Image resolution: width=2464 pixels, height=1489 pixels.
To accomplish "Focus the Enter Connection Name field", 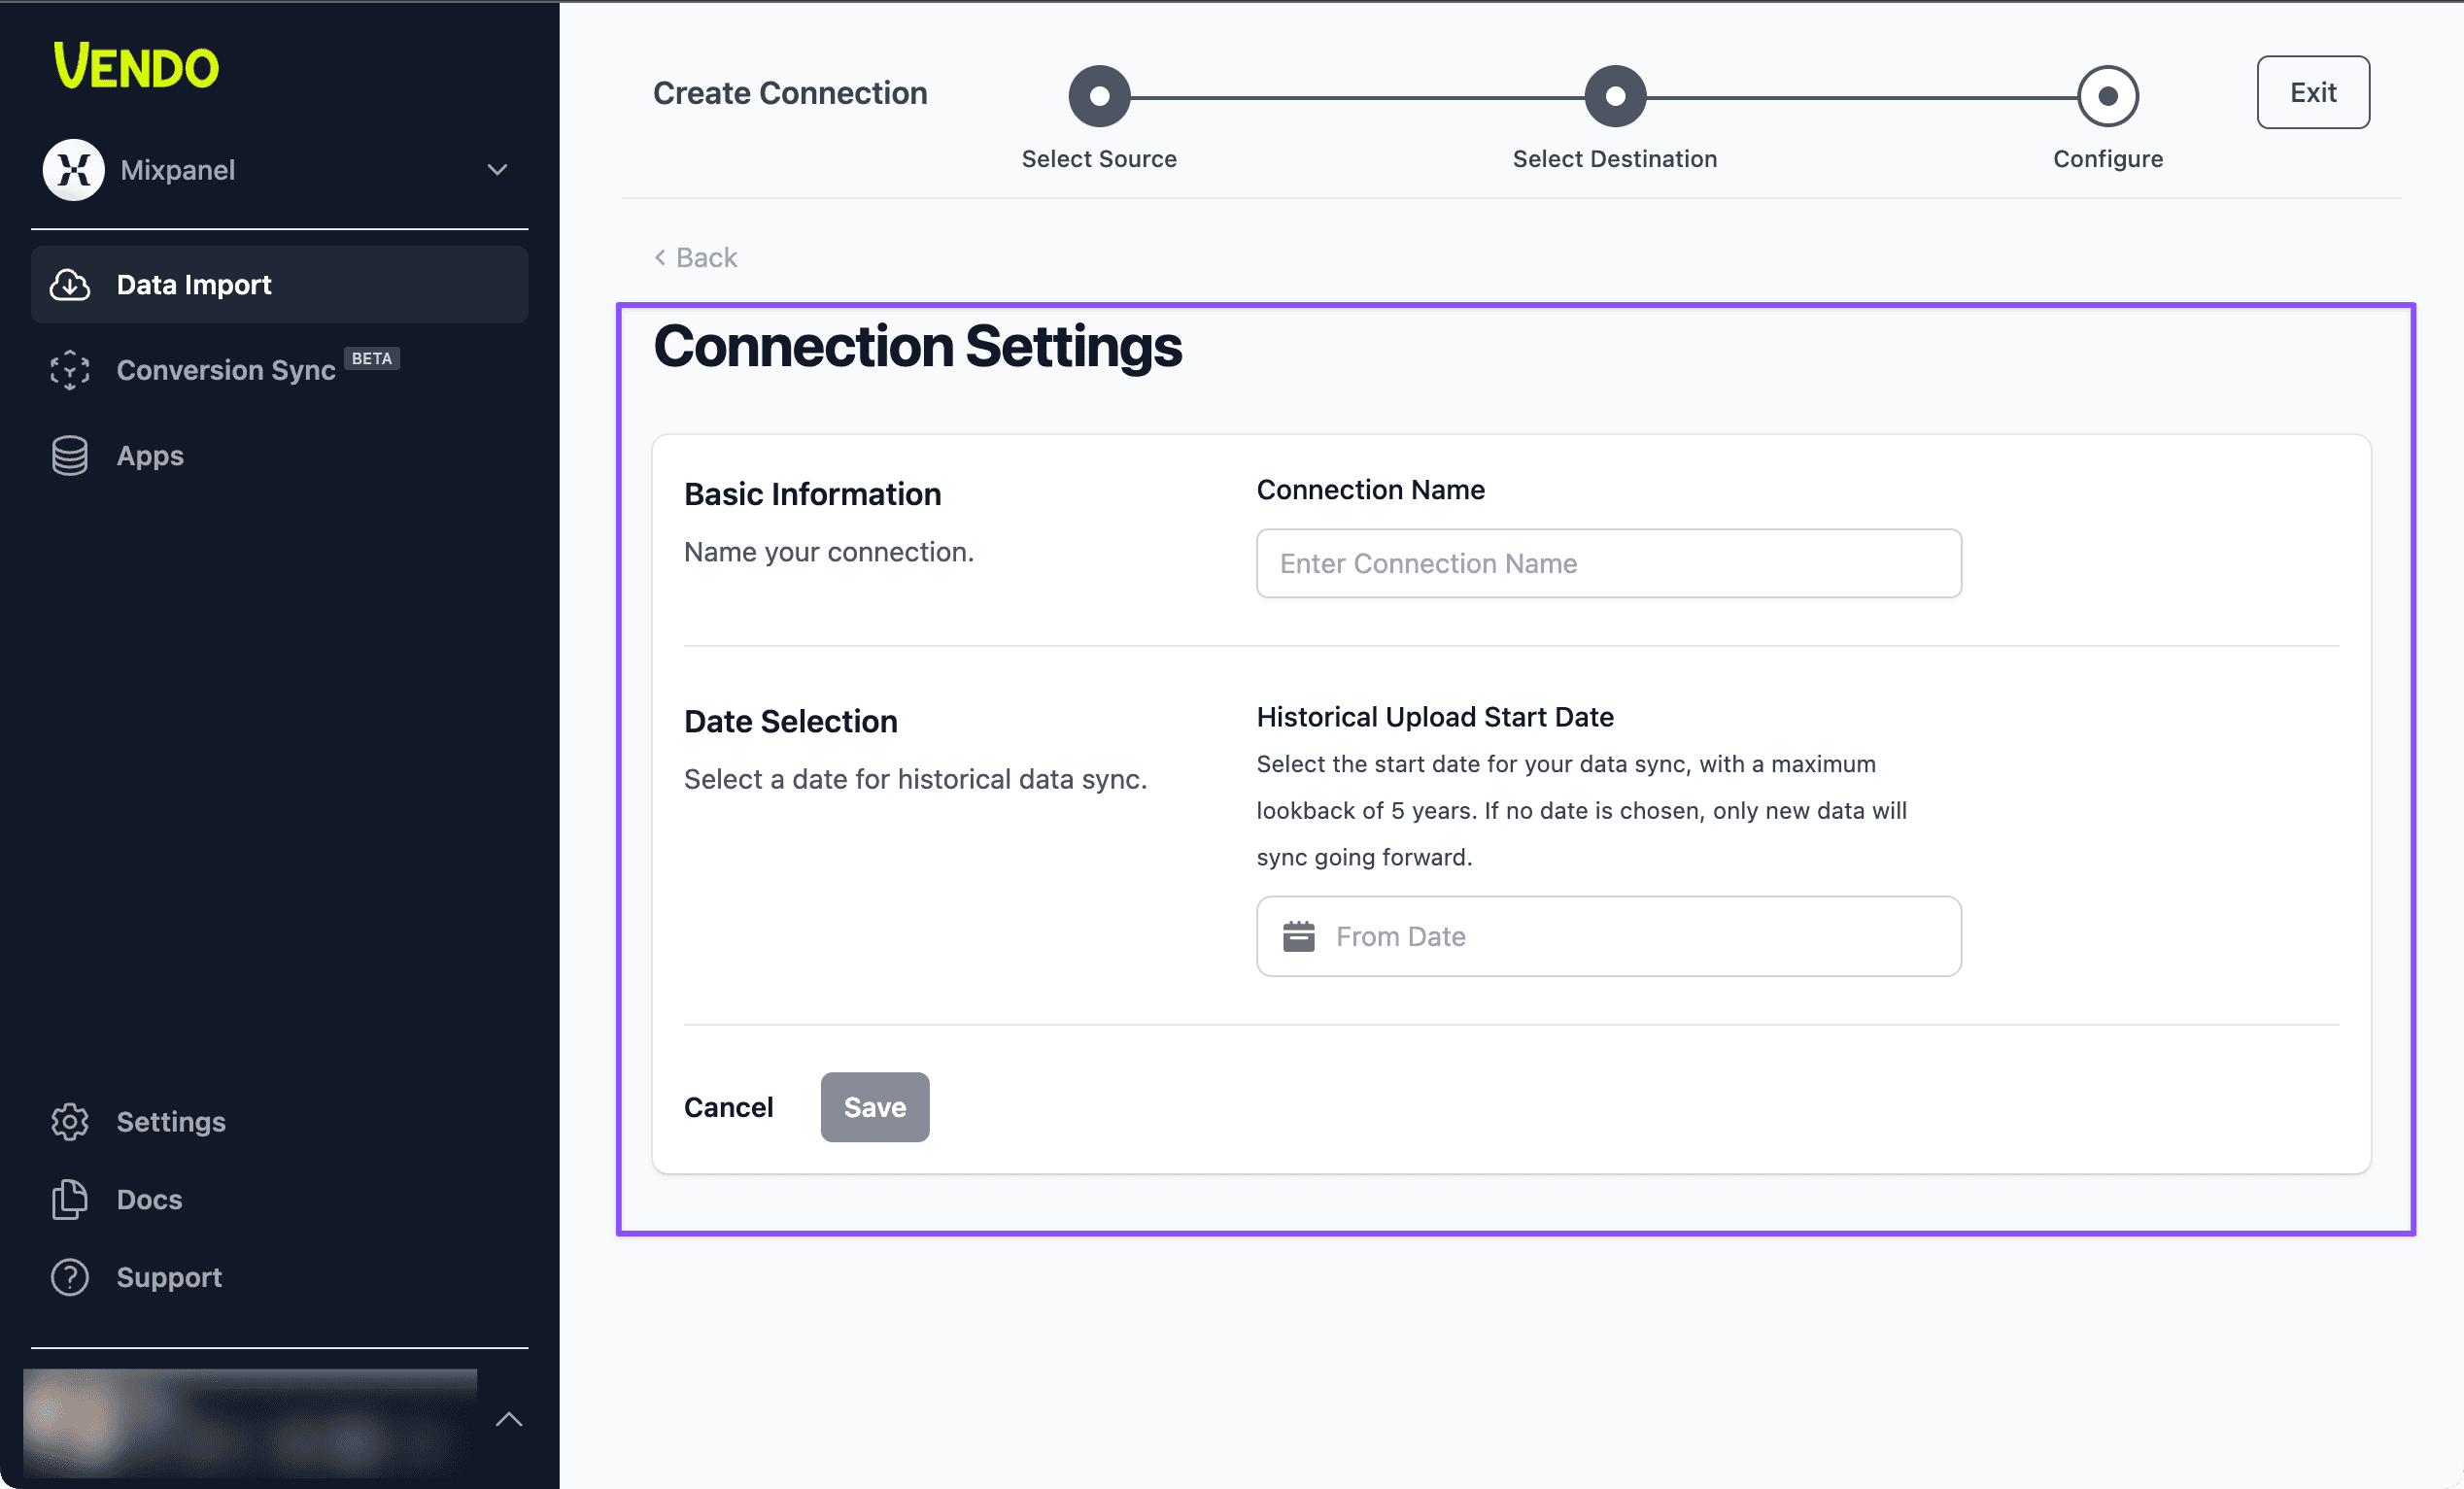I will [1608, 564].
